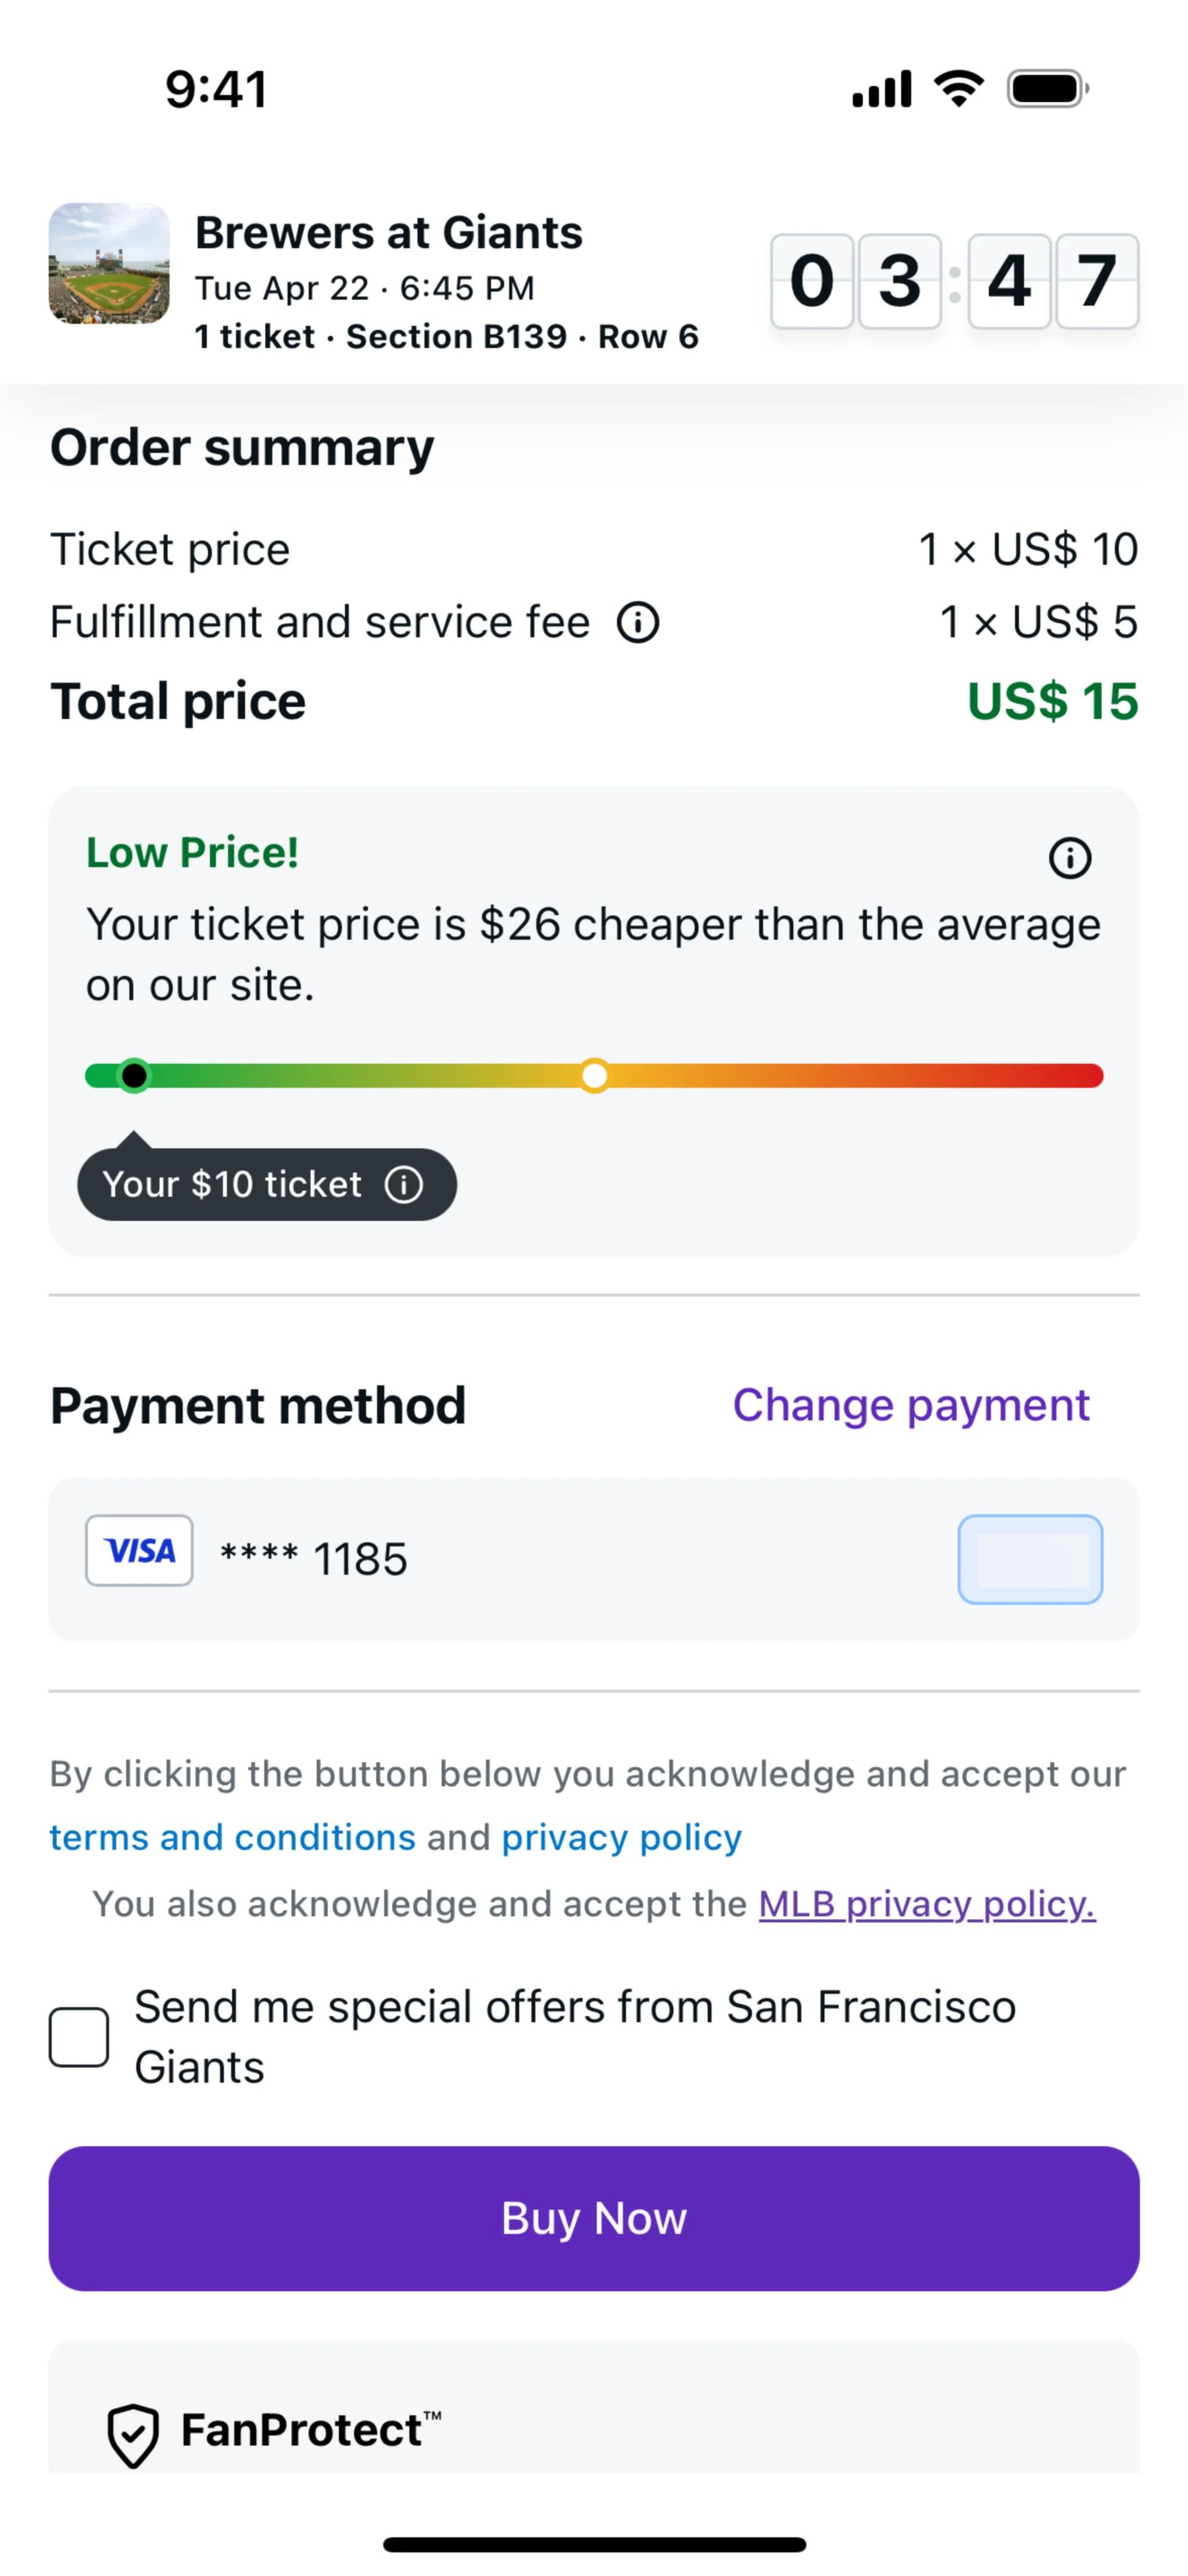Tap the info icon beside Fulfillment and service fee
This screenshot has width=1188, height=2576.
click(x=638, y=622)
